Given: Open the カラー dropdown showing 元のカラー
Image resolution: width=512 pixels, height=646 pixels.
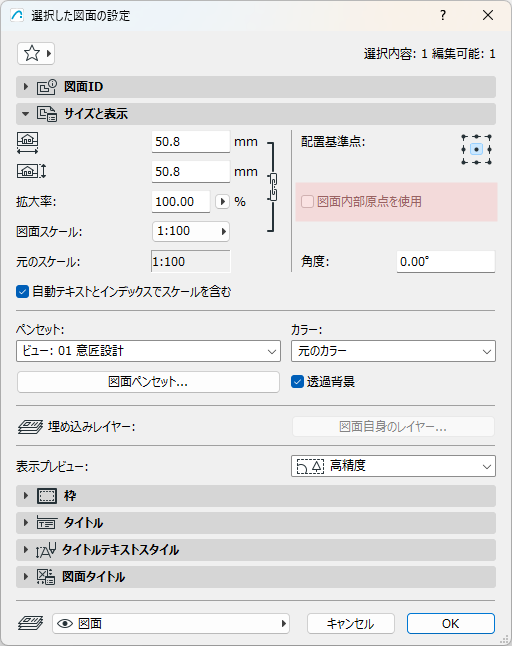Looking at the screenshot, I should coord(393,351).
